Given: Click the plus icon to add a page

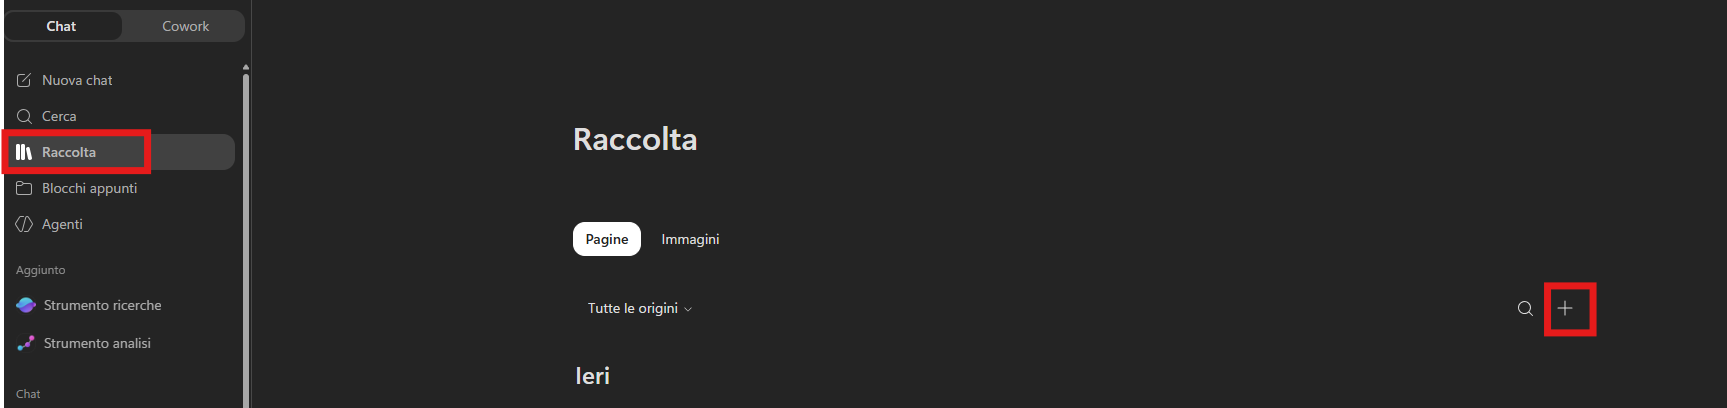Looking at the screenshot, I should click(x=1565, y=308).
